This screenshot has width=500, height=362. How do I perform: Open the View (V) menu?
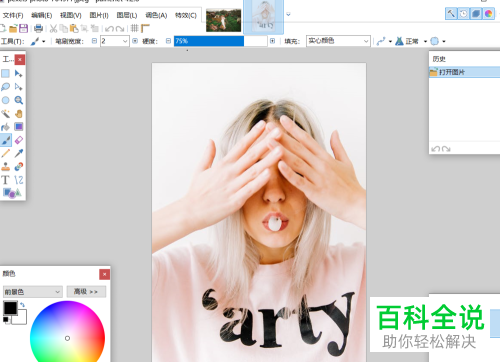pos(71,15)
